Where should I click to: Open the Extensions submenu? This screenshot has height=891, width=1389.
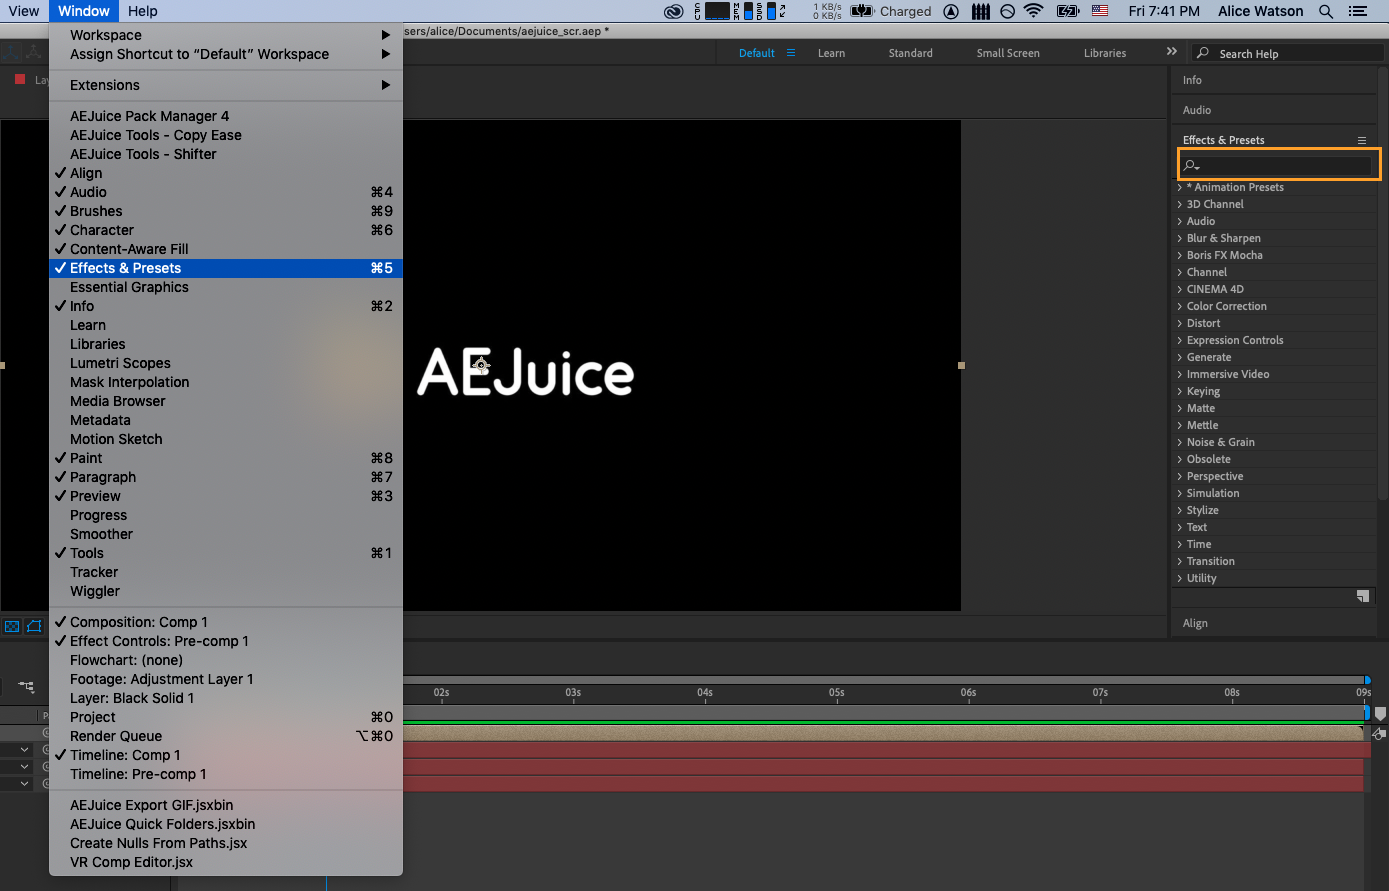tap(226, 85)
